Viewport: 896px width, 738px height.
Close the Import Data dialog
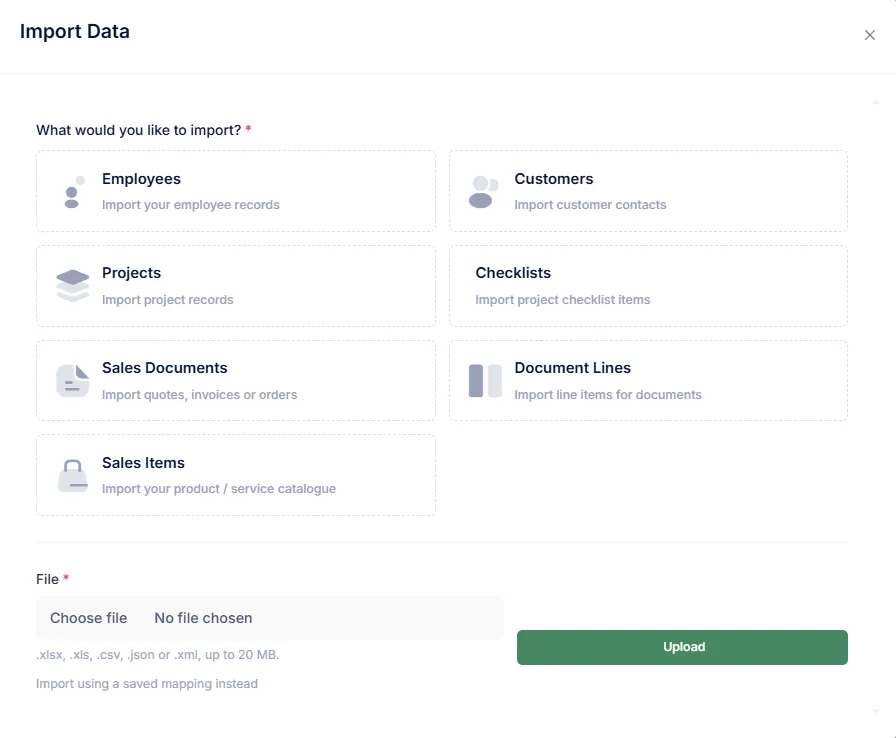[870, 35]
